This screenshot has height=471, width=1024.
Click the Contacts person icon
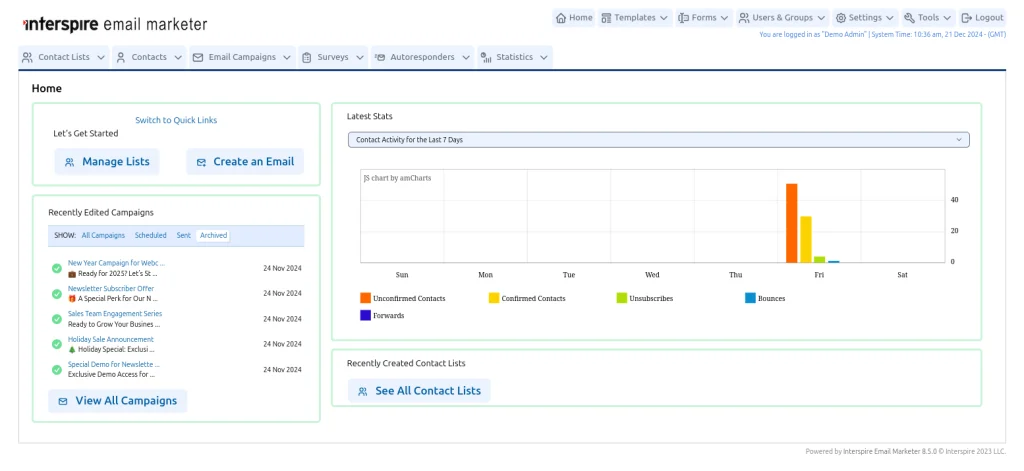coord(121,57)
